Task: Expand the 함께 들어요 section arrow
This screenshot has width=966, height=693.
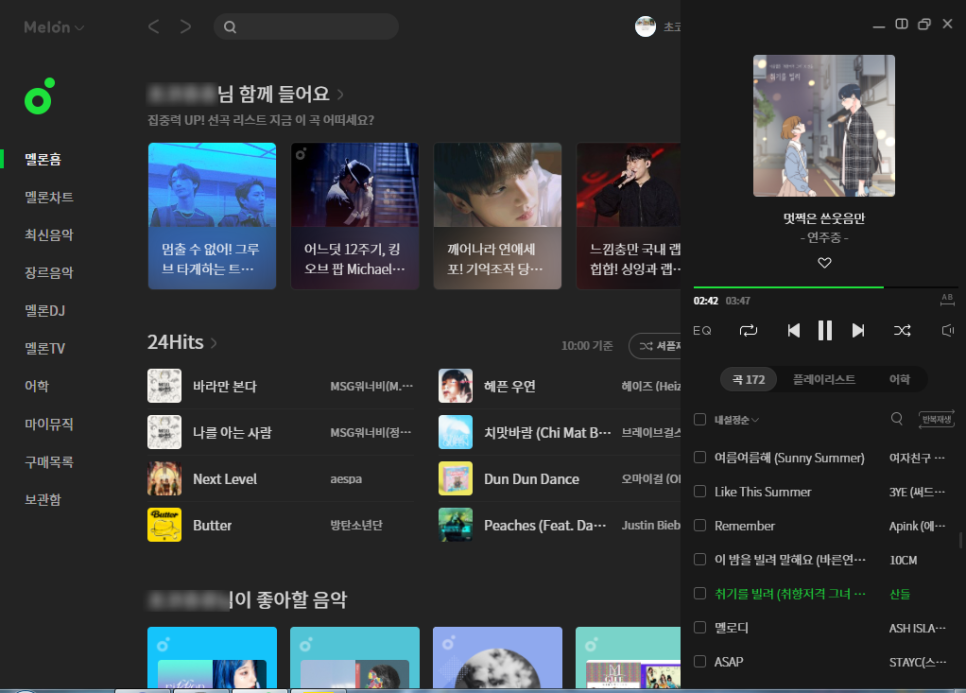Action: [x=340, y=94]
